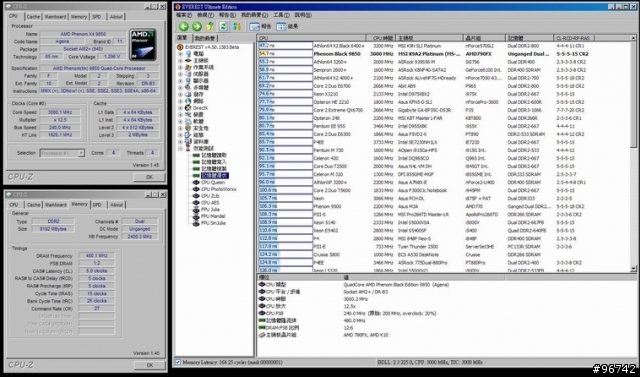Click the Up level arrow icon in EVEREST toolbar
The width and height of the screenshot is (640, 377).
click(x=210, y=27)
